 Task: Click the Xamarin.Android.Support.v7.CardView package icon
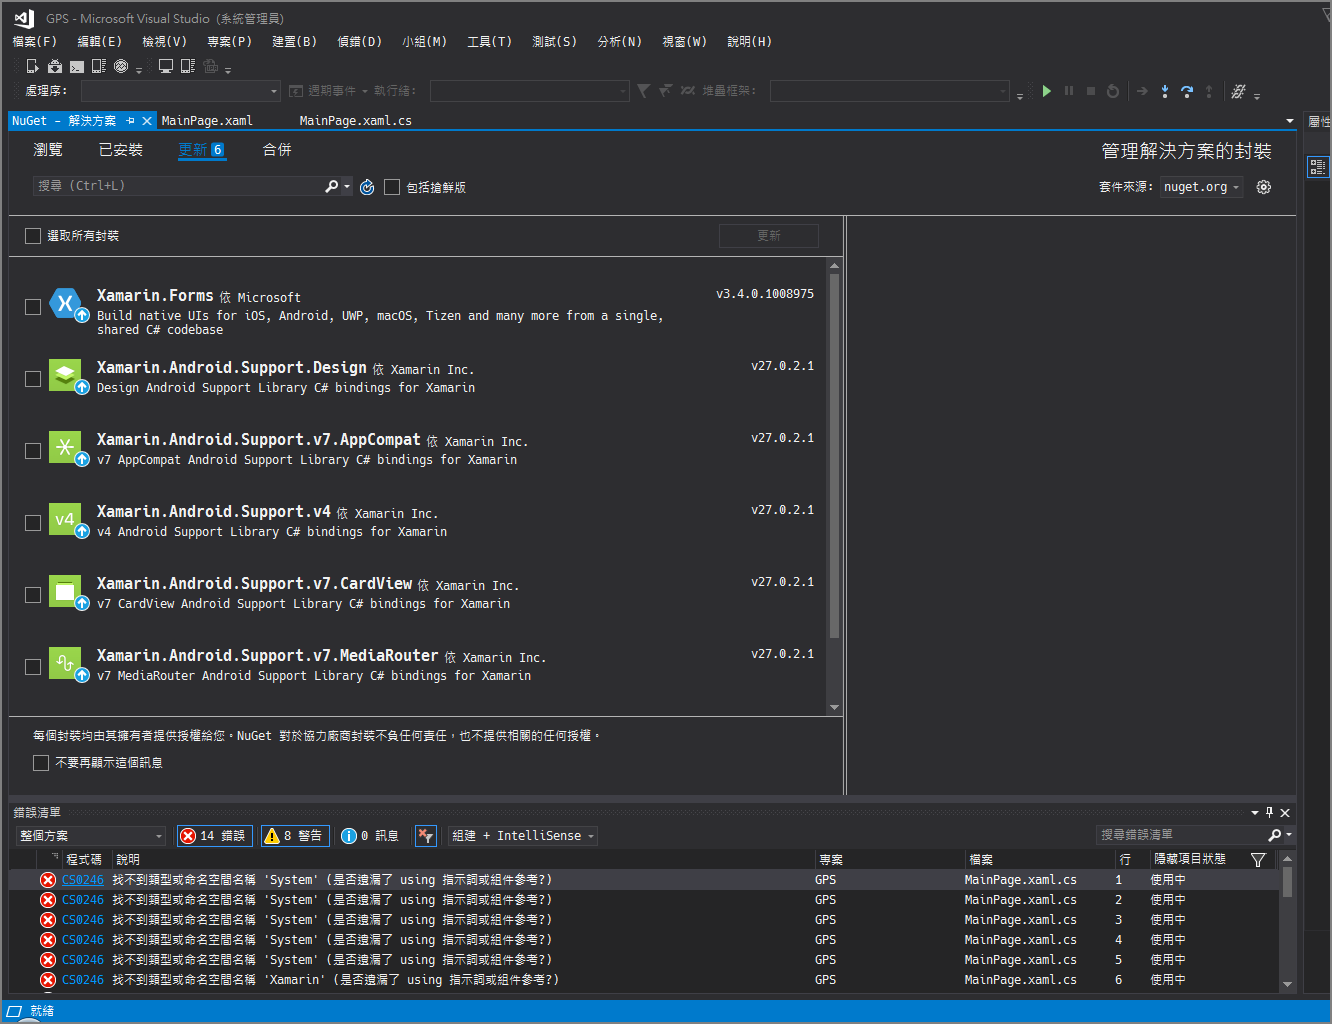66,592
